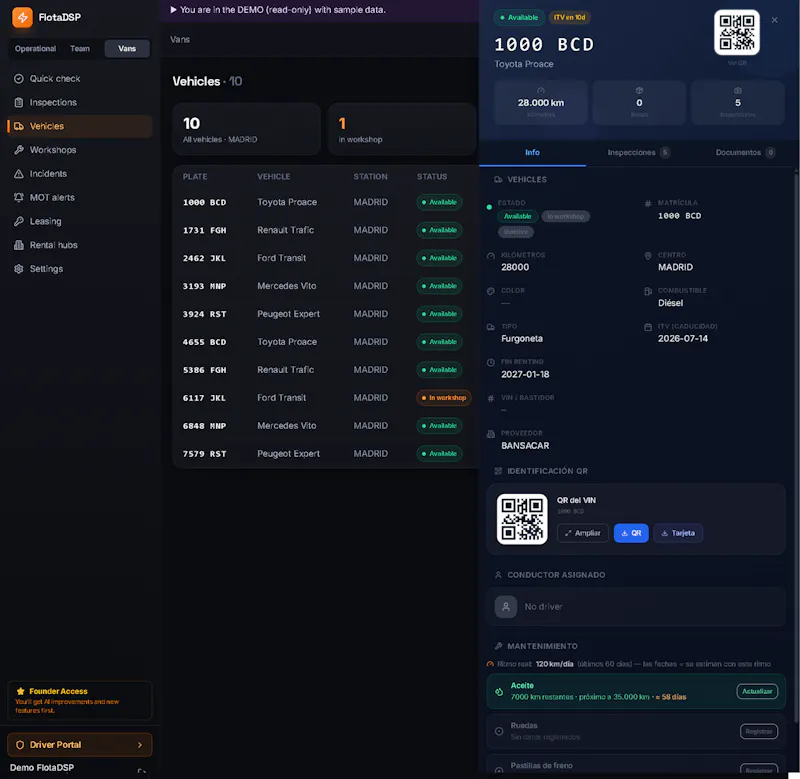Go to Workshops section
Image resolution: width=800 pixels, height=779 pixels.
click(79, 150)
